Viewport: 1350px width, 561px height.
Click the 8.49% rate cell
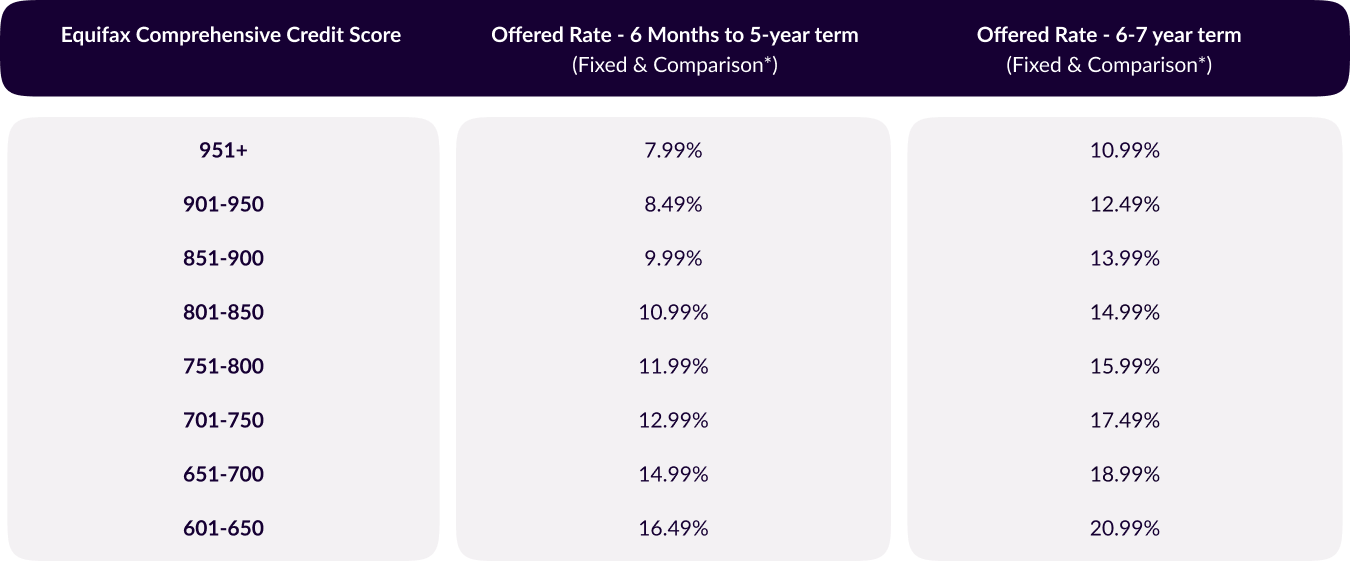click(673, 205)
